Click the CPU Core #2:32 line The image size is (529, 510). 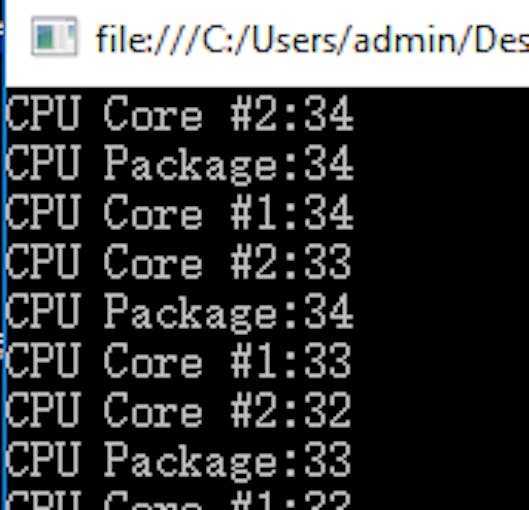pos(179,410)
